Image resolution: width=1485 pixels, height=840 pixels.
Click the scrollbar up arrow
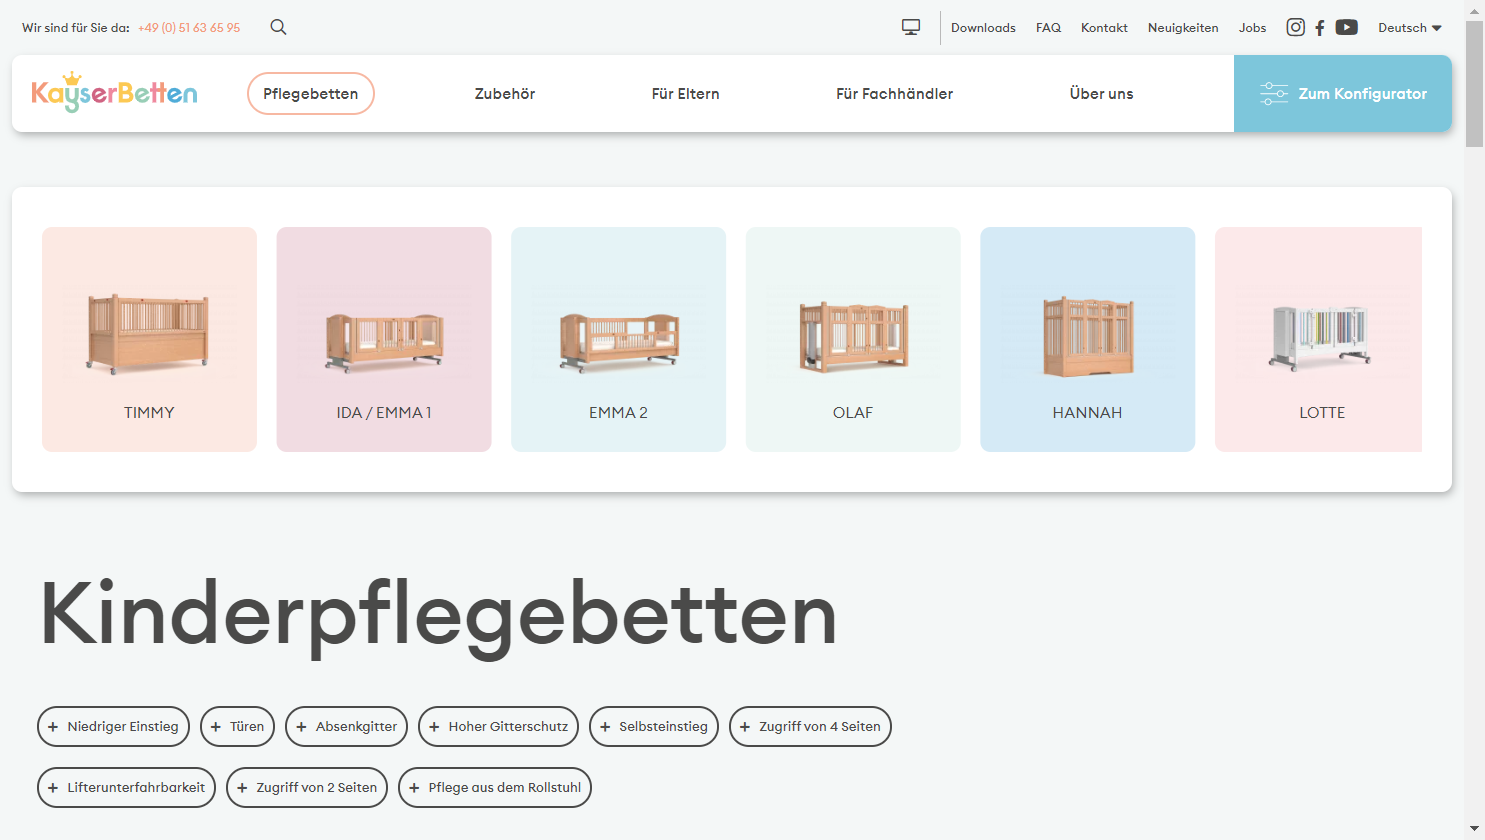1474,9
